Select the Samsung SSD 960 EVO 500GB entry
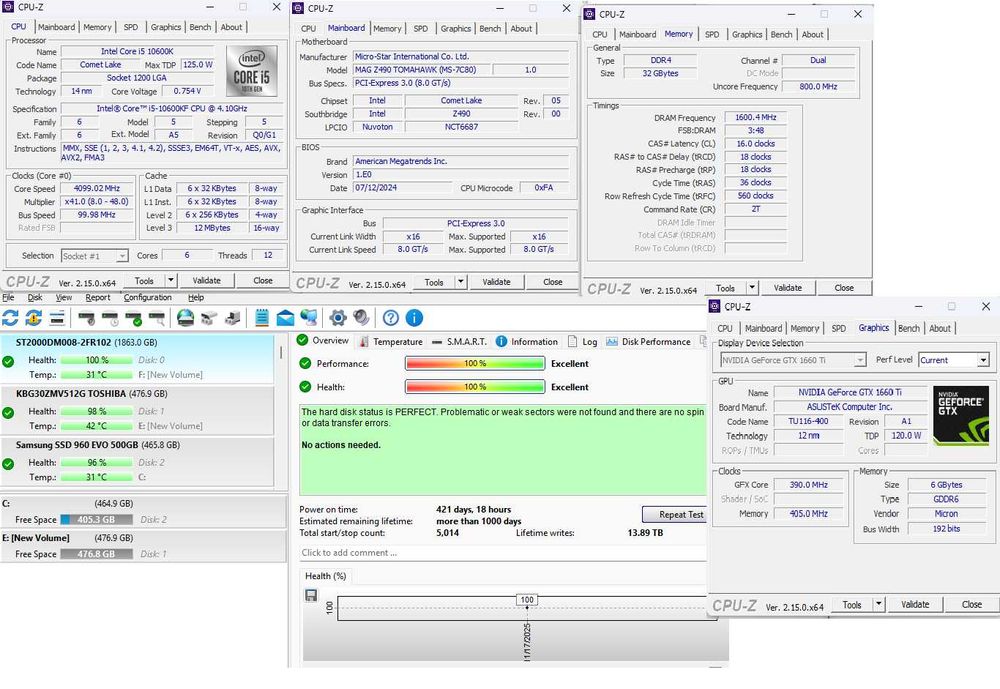The height and width of the screenshot is (689, 1000). pos(137,461)
